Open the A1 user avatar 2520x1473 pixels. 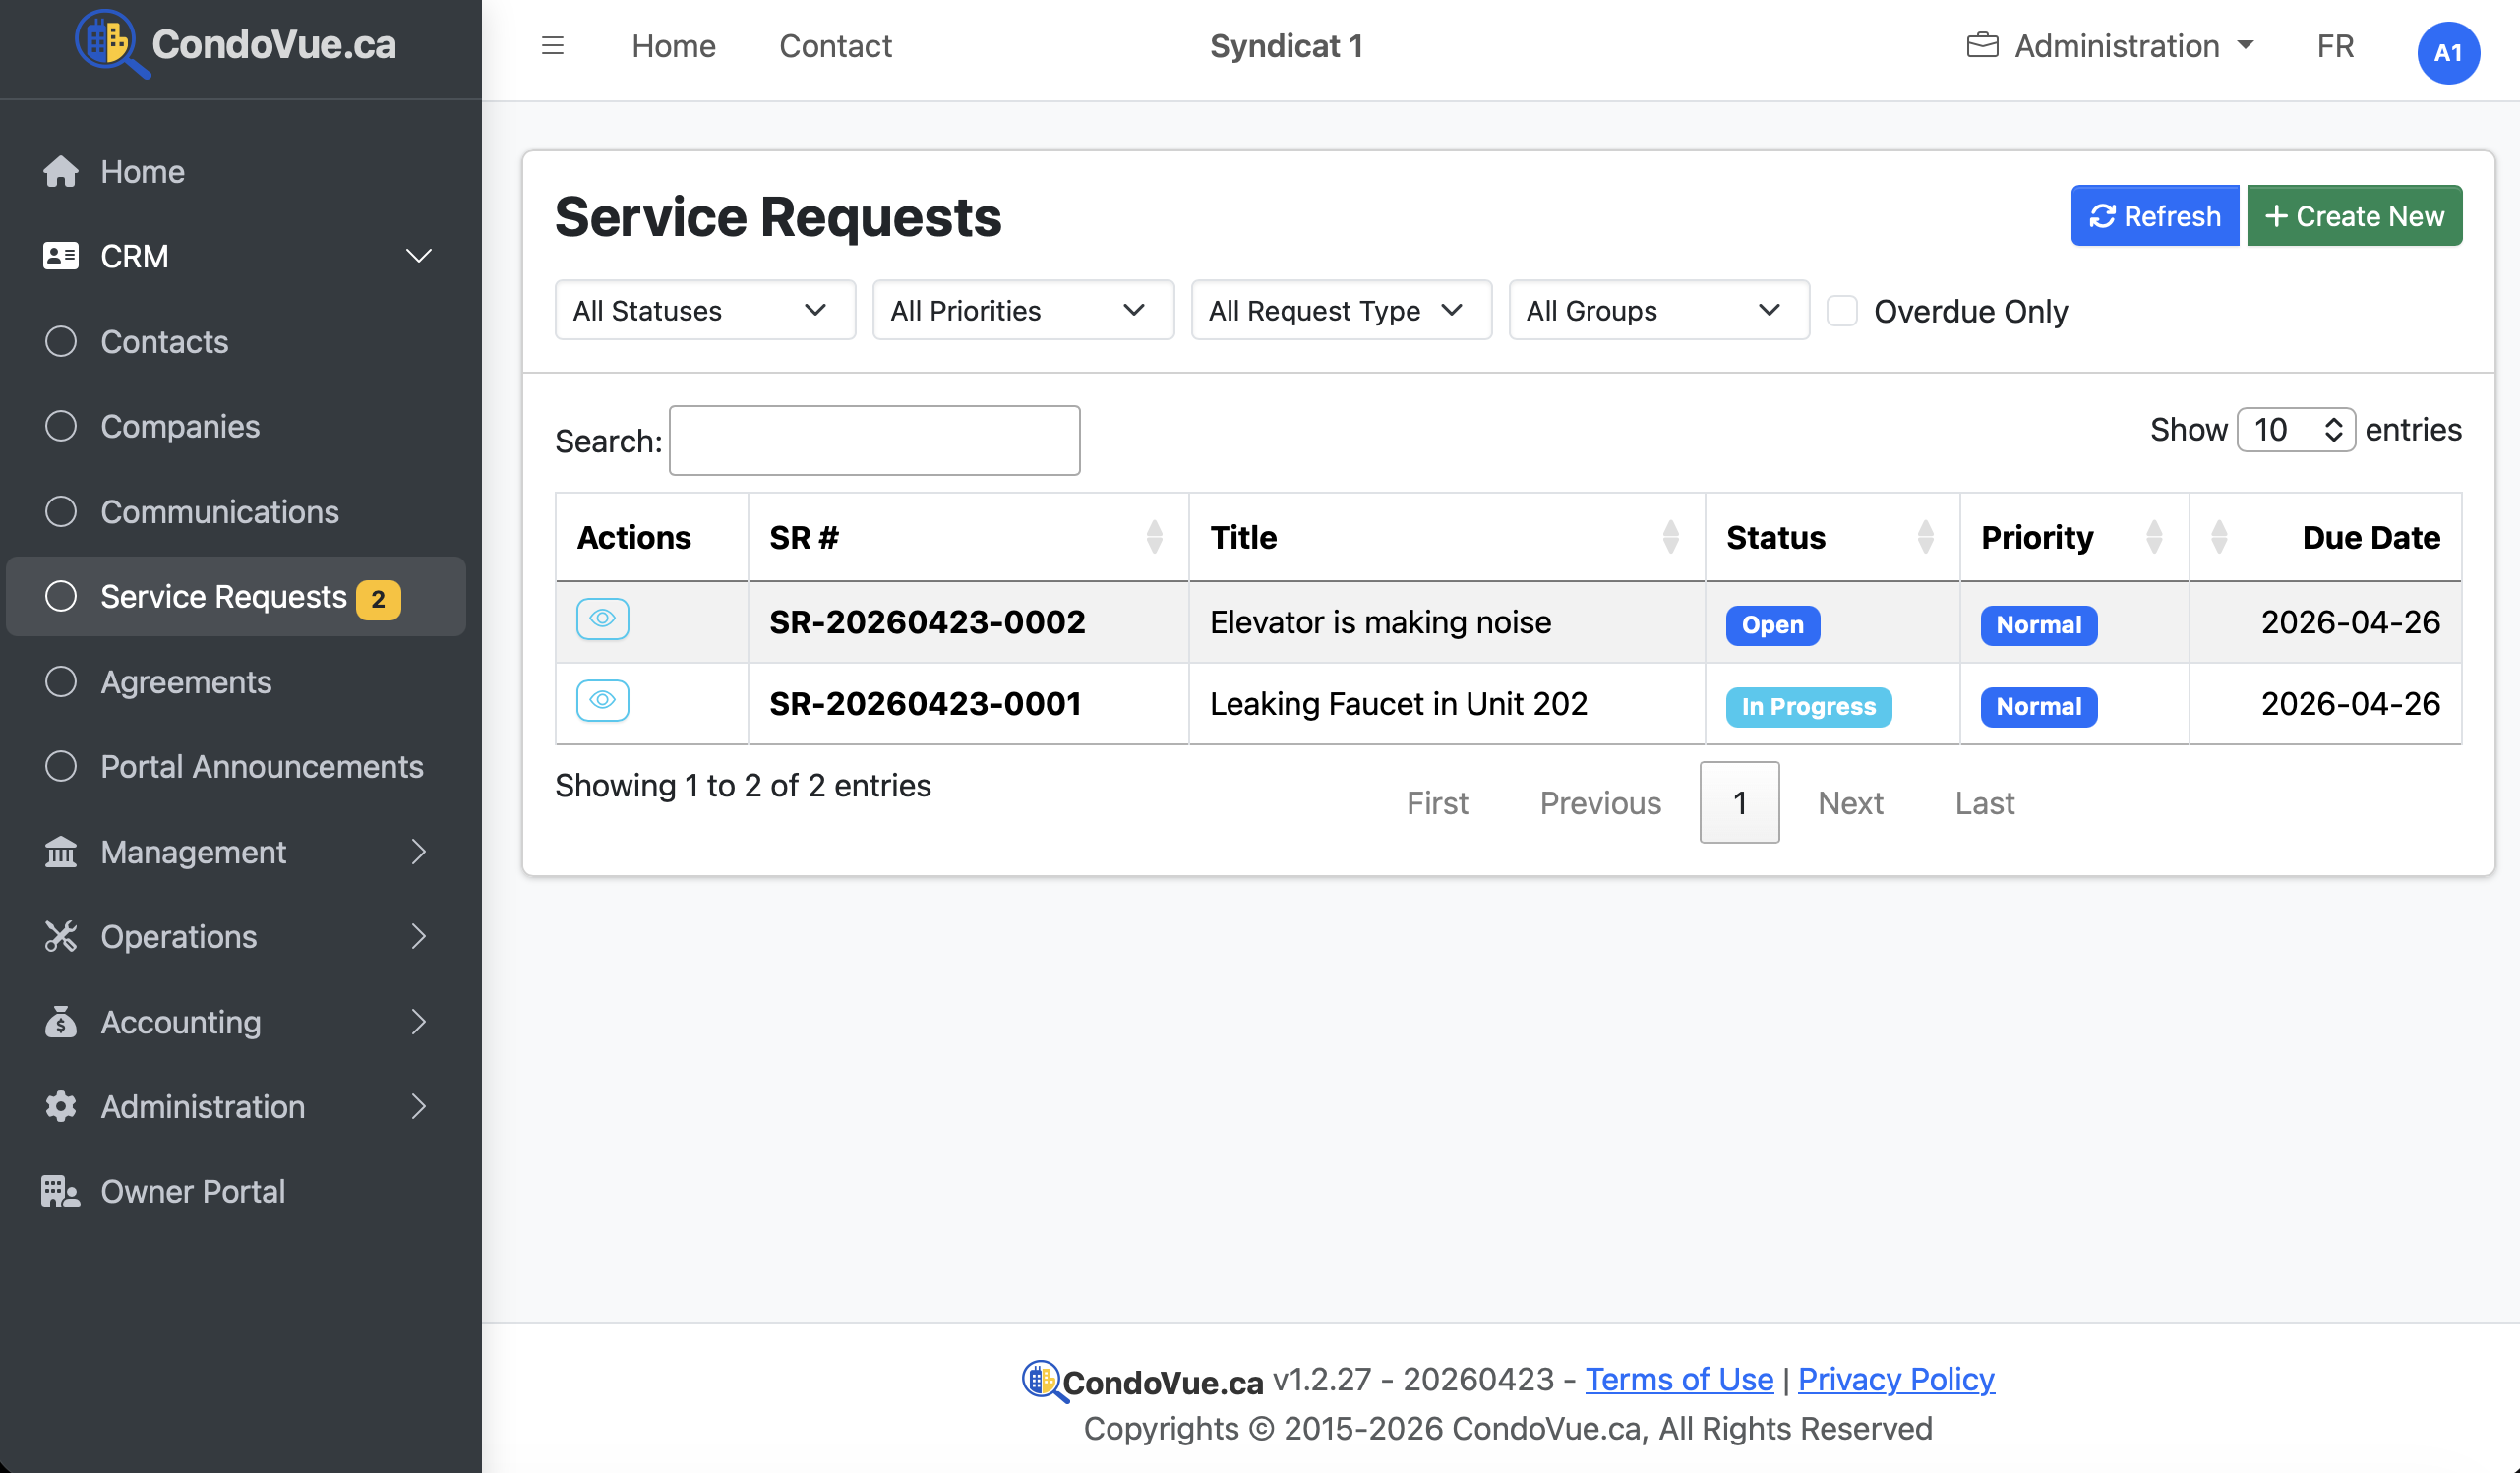click(2447, 52)
